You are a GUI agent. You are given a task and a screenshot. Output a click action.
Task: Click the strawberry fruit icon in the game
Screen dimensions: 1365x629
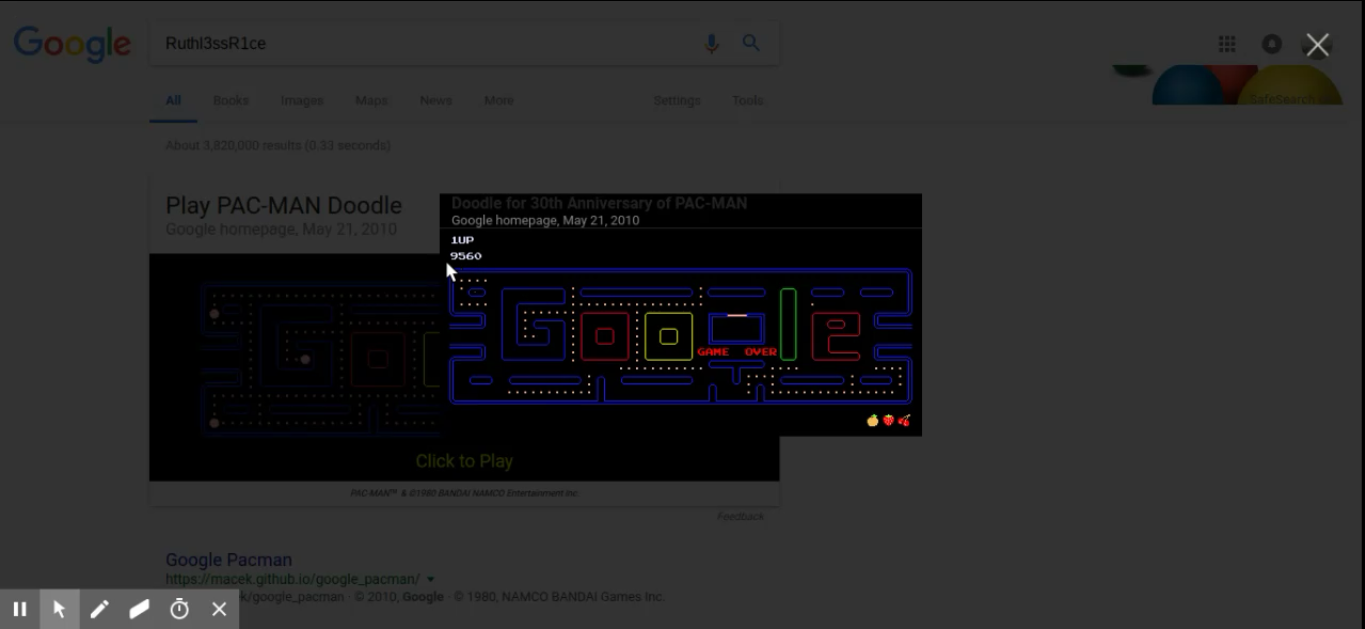[888, 420]
